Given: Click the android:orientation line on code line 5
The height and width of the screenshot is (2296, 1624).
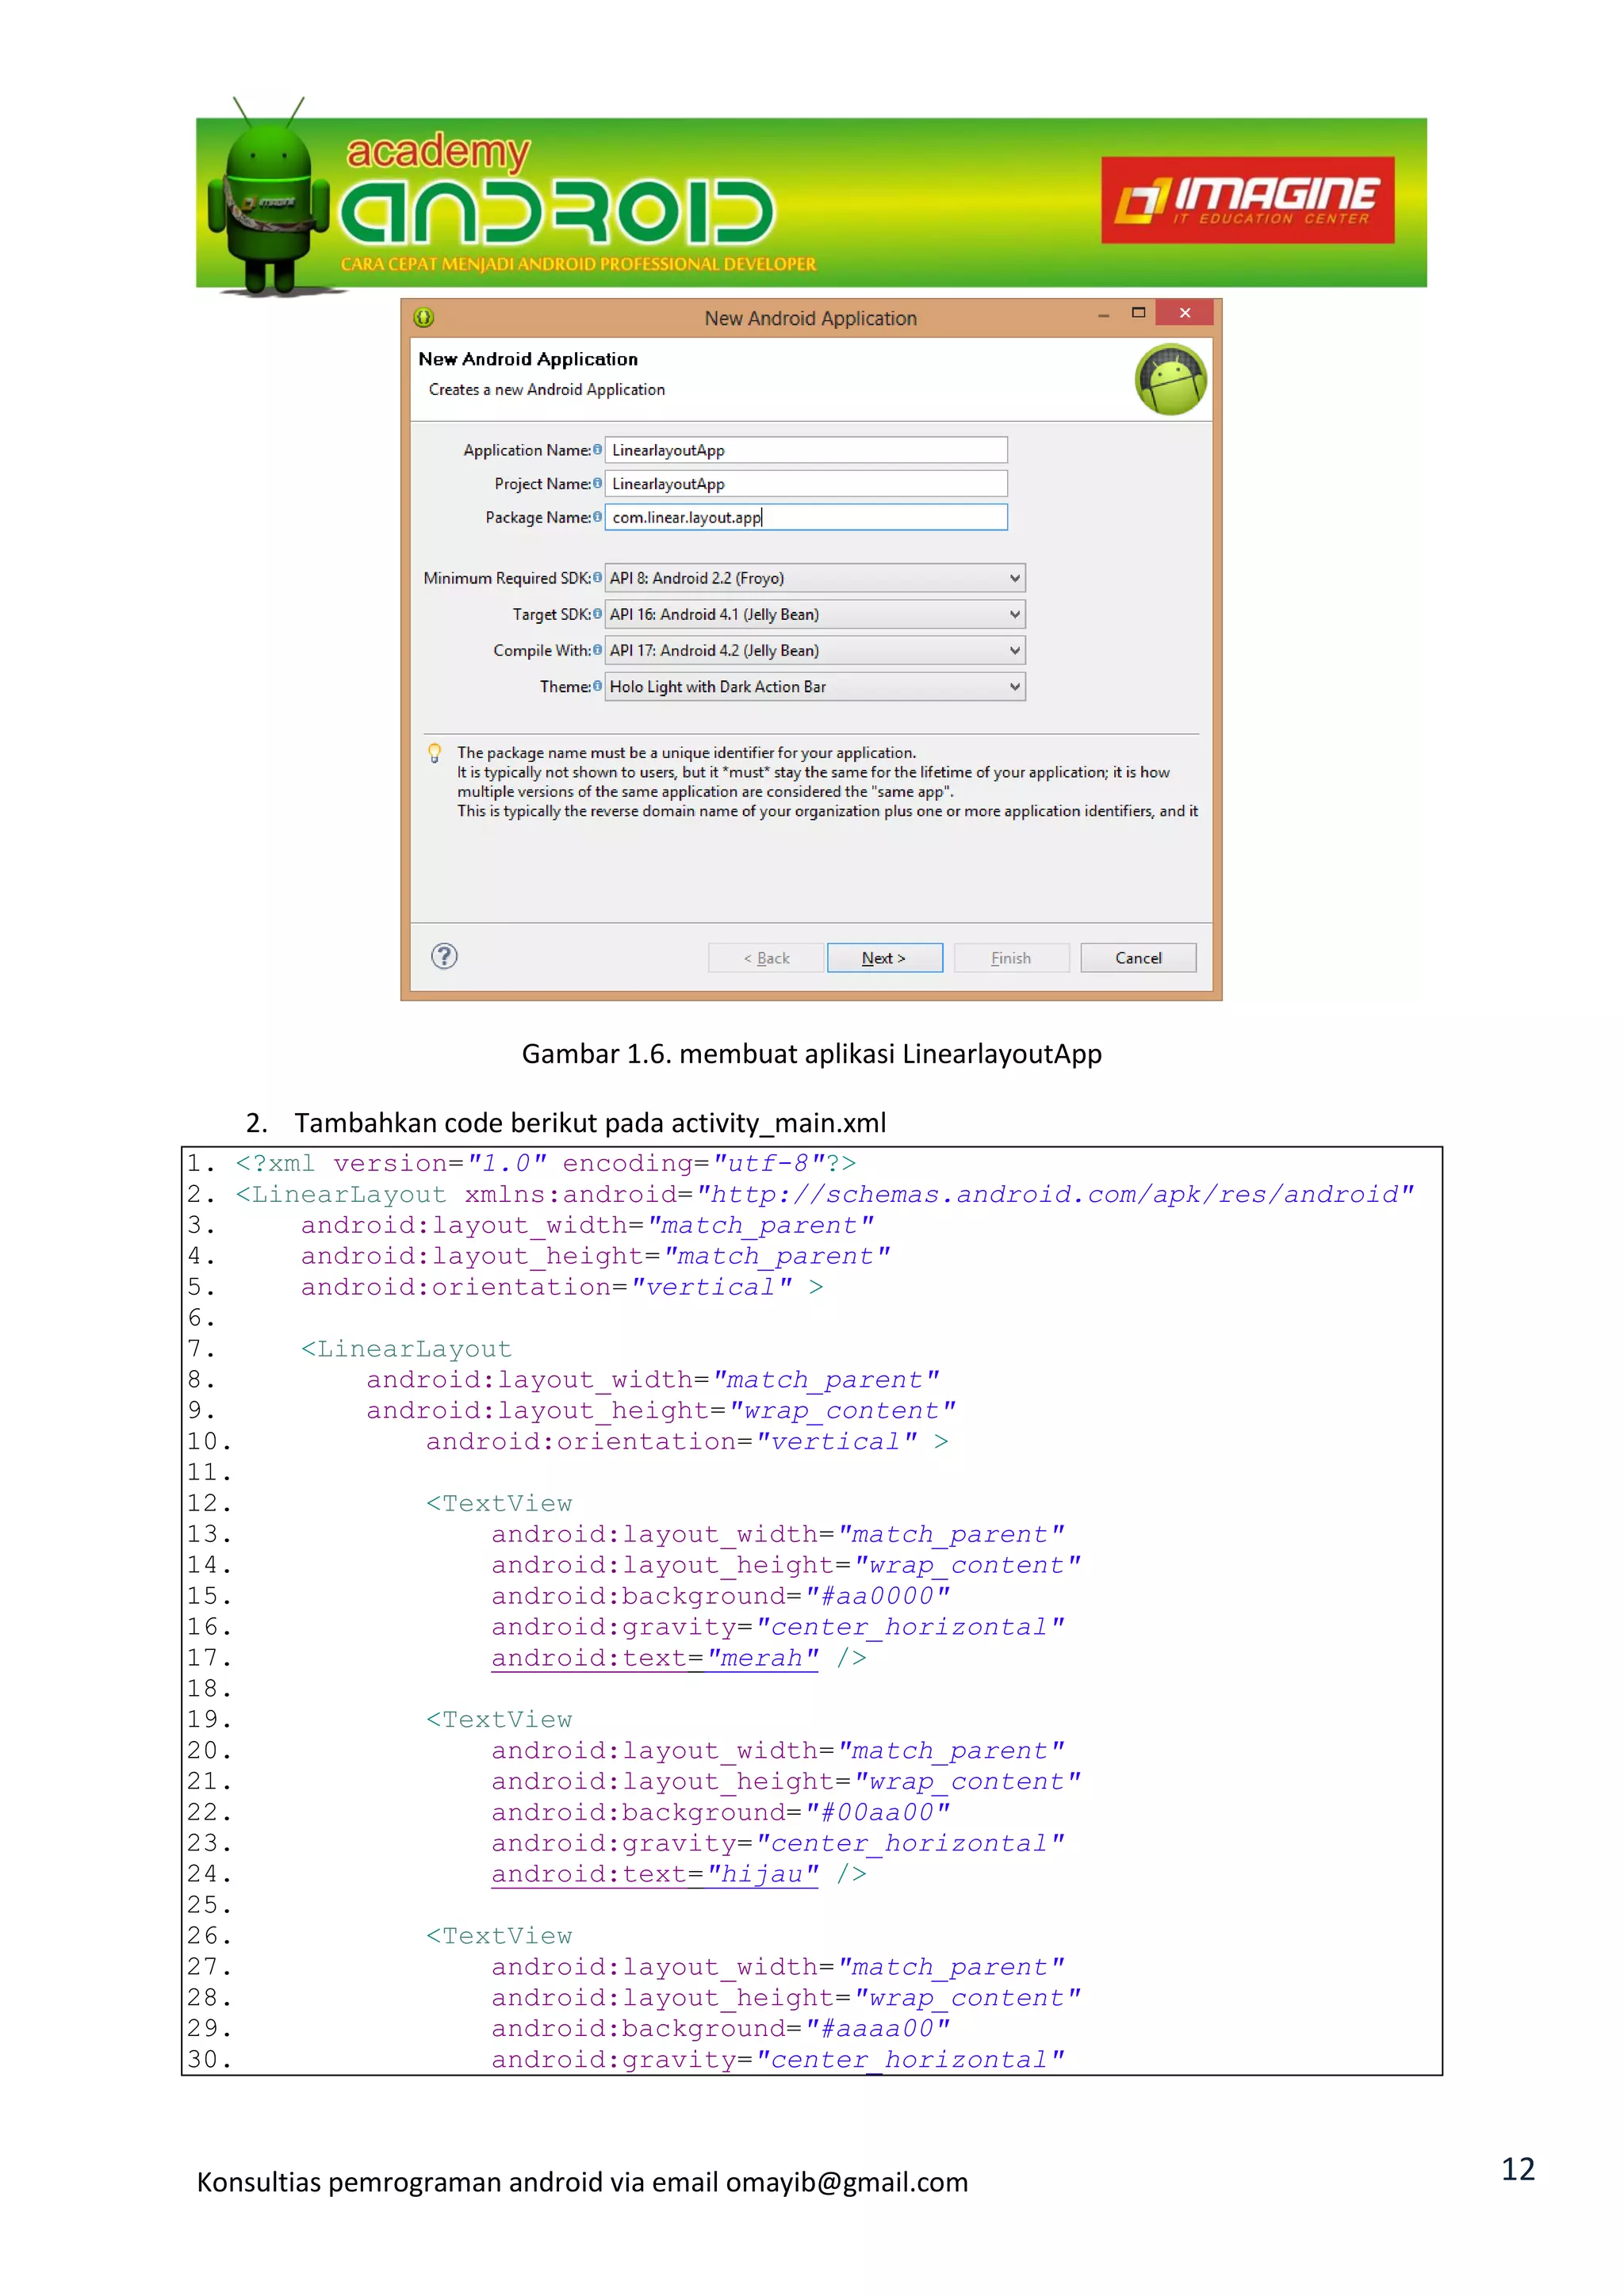Looking at the screenshot, I should click(562, 1287).
